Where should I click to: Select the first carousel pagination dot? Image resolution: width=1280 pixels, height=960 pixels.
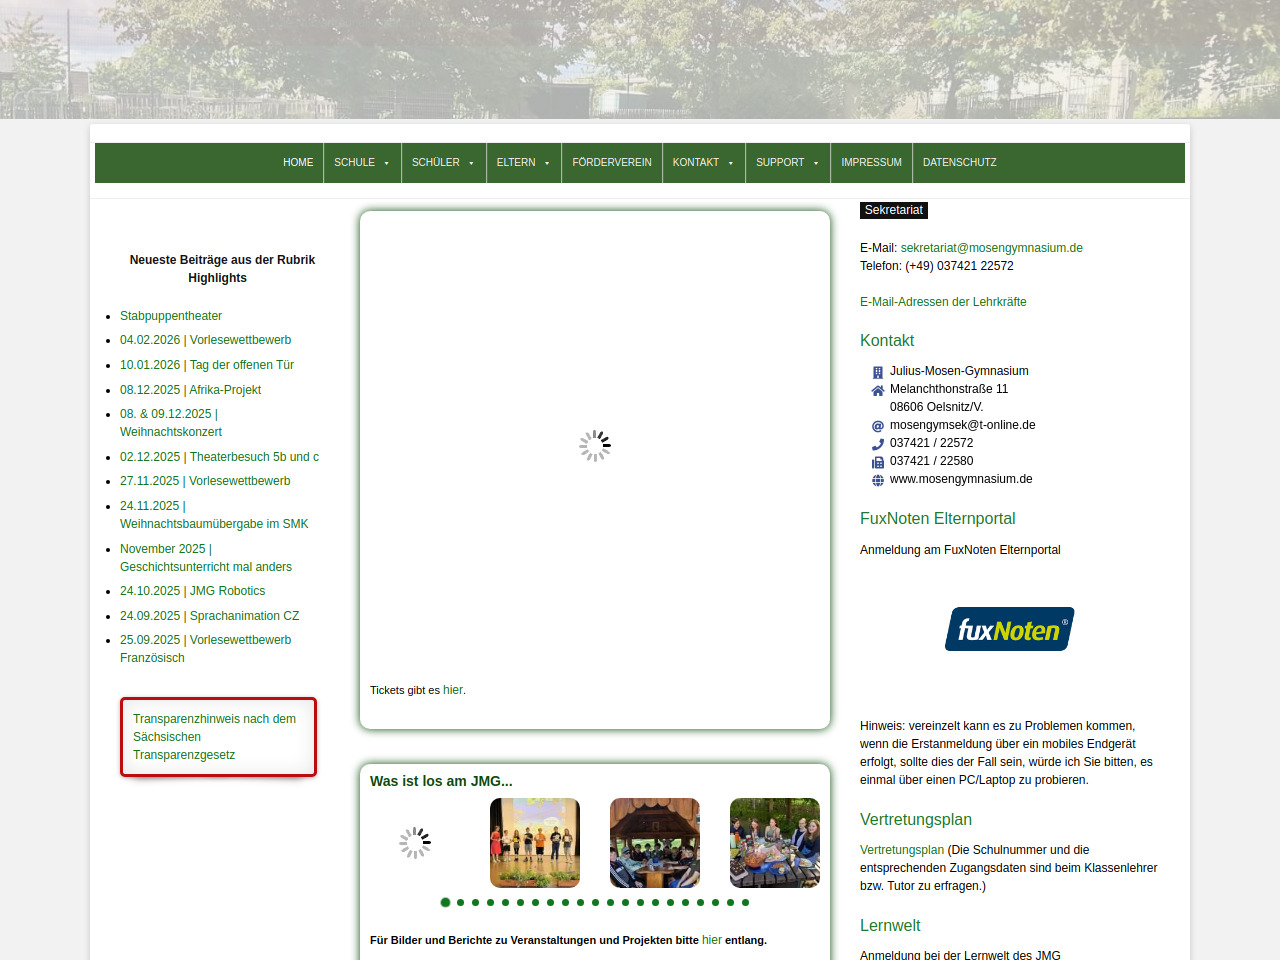[445, 902]
